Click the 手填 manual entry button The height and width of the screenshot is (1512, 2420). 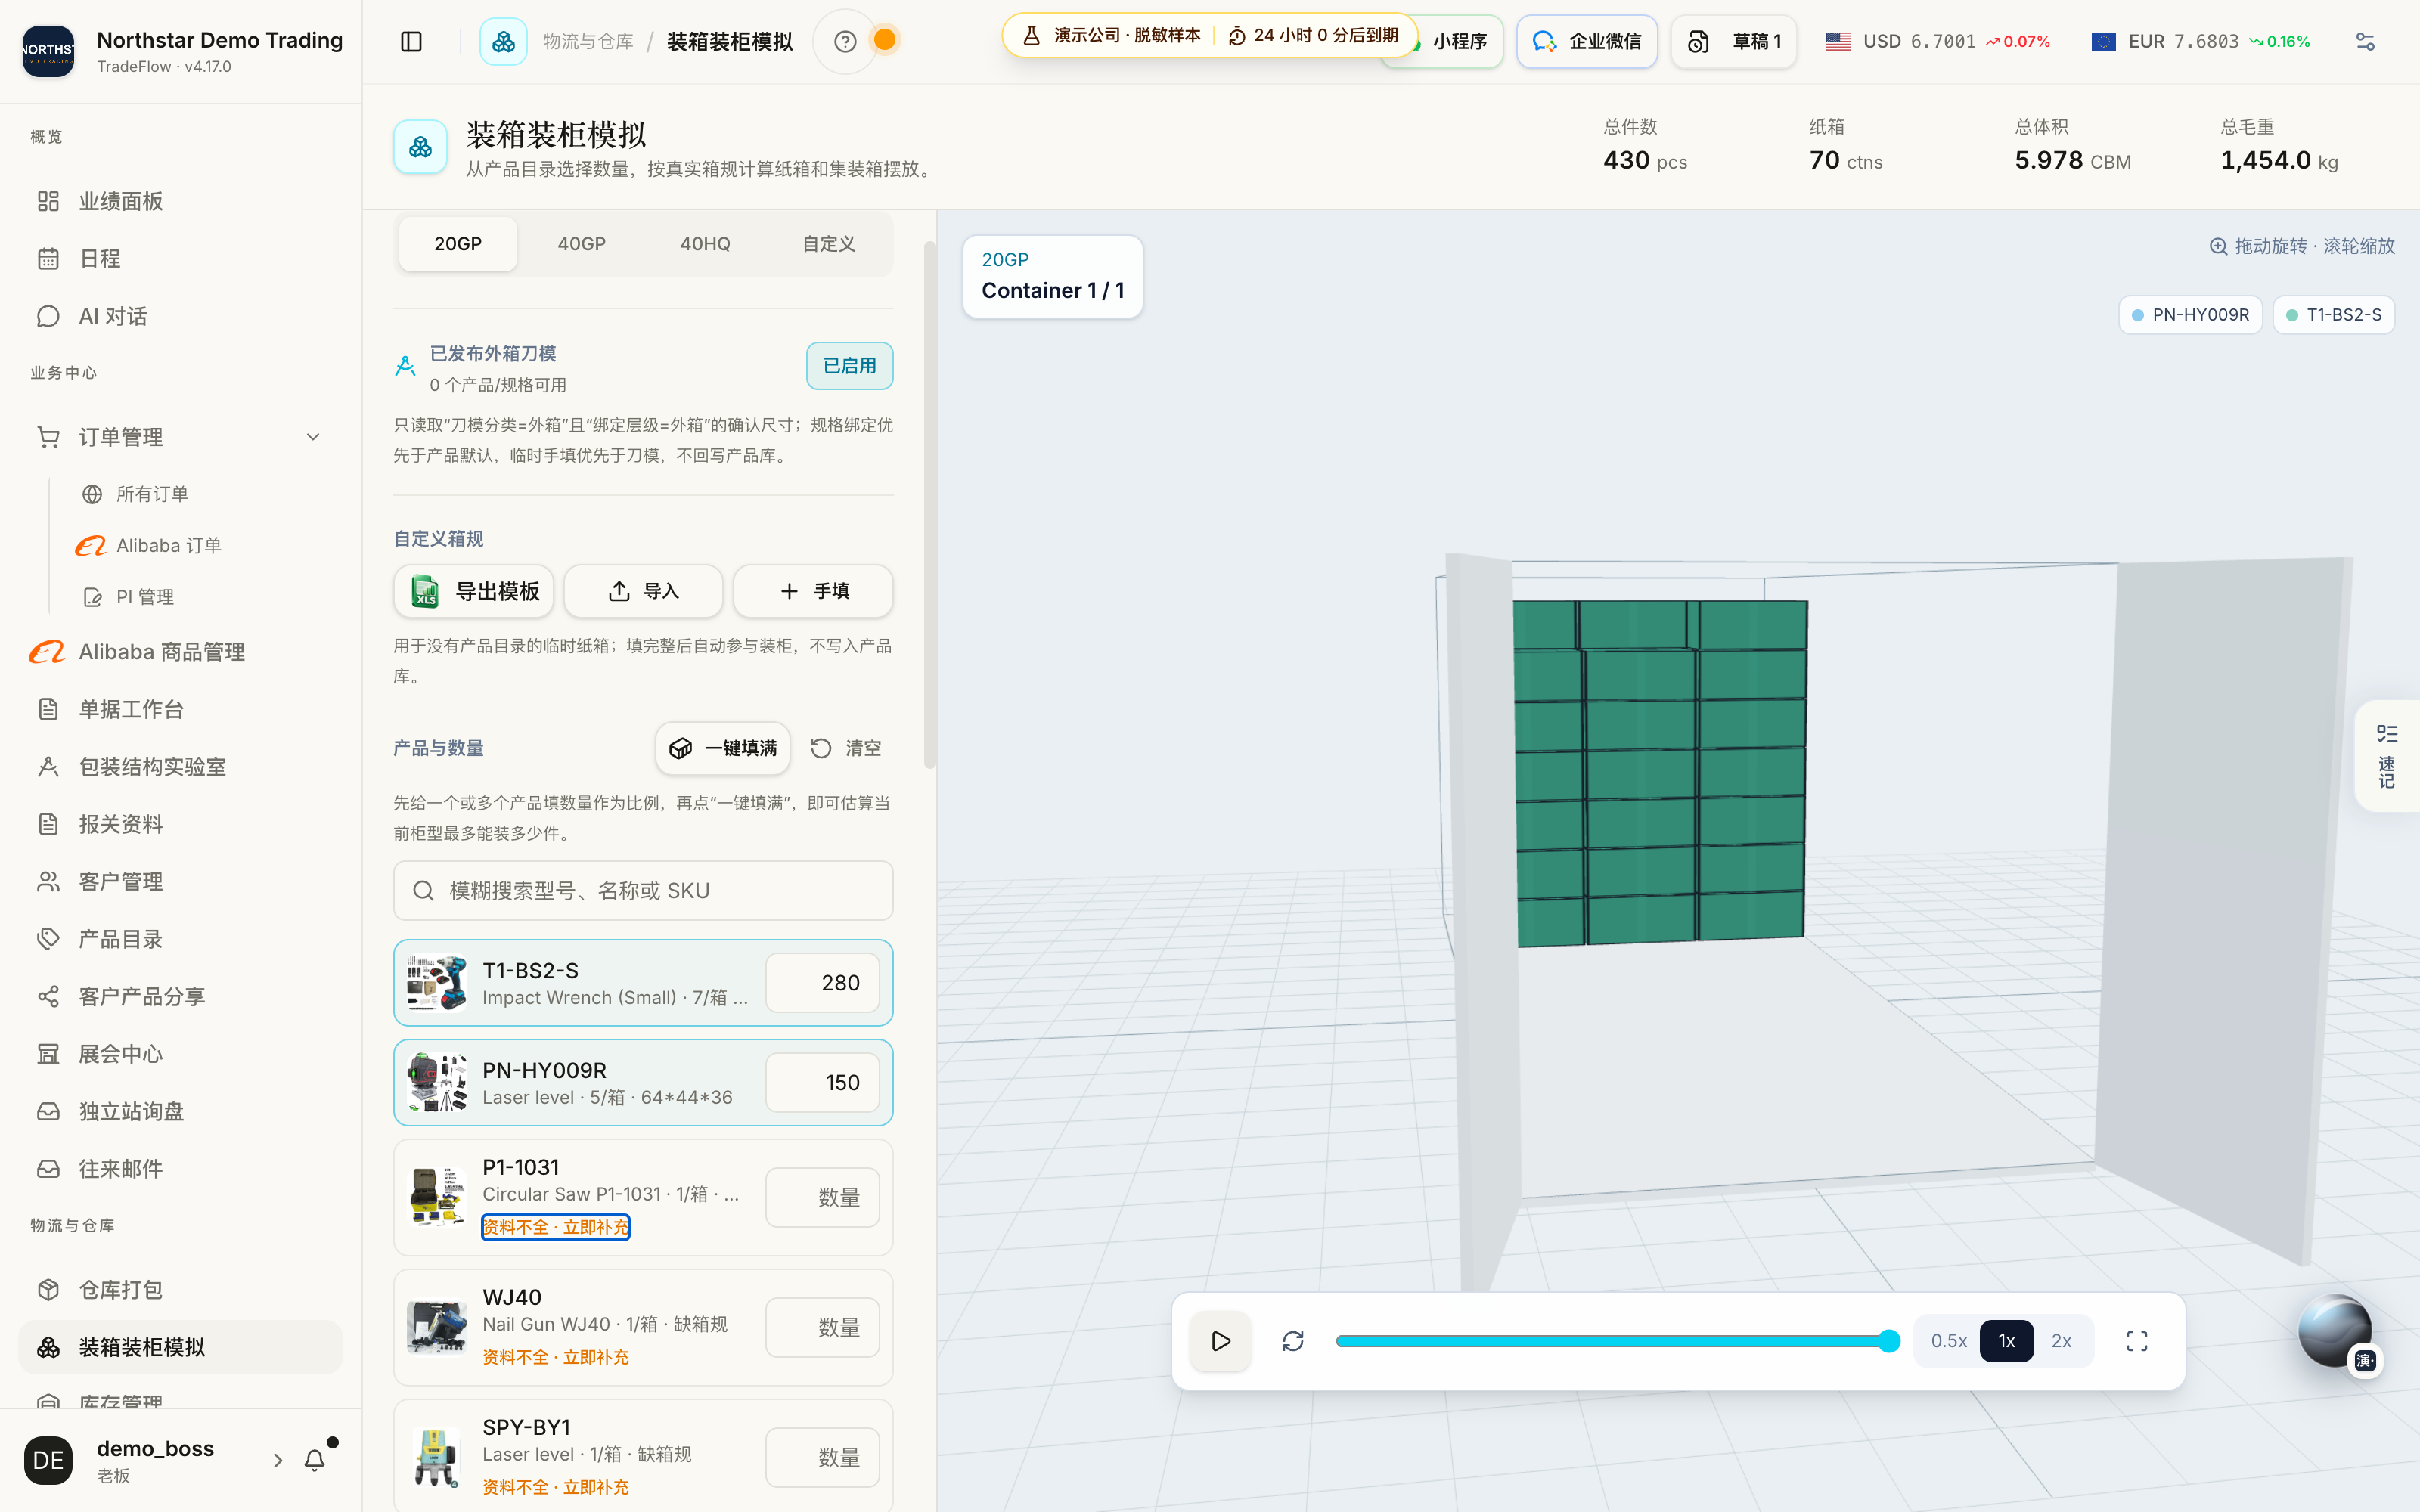click(813, 591)
